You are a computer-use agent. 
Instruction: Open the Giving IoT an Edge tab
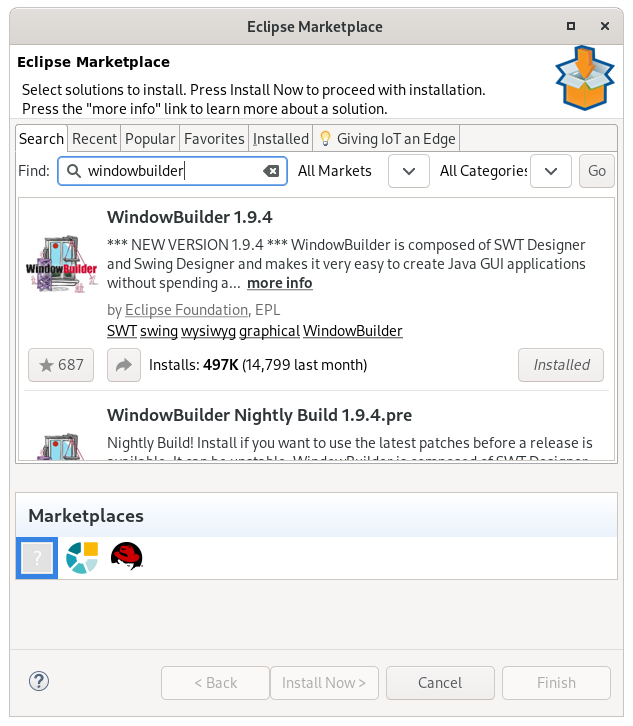tap(387, 138)
